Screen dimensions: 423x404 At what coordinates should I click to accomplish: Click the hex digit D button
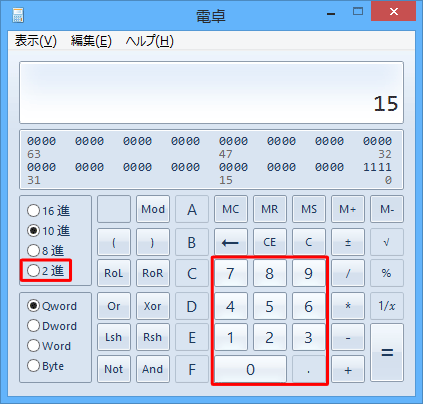point(192,306)
